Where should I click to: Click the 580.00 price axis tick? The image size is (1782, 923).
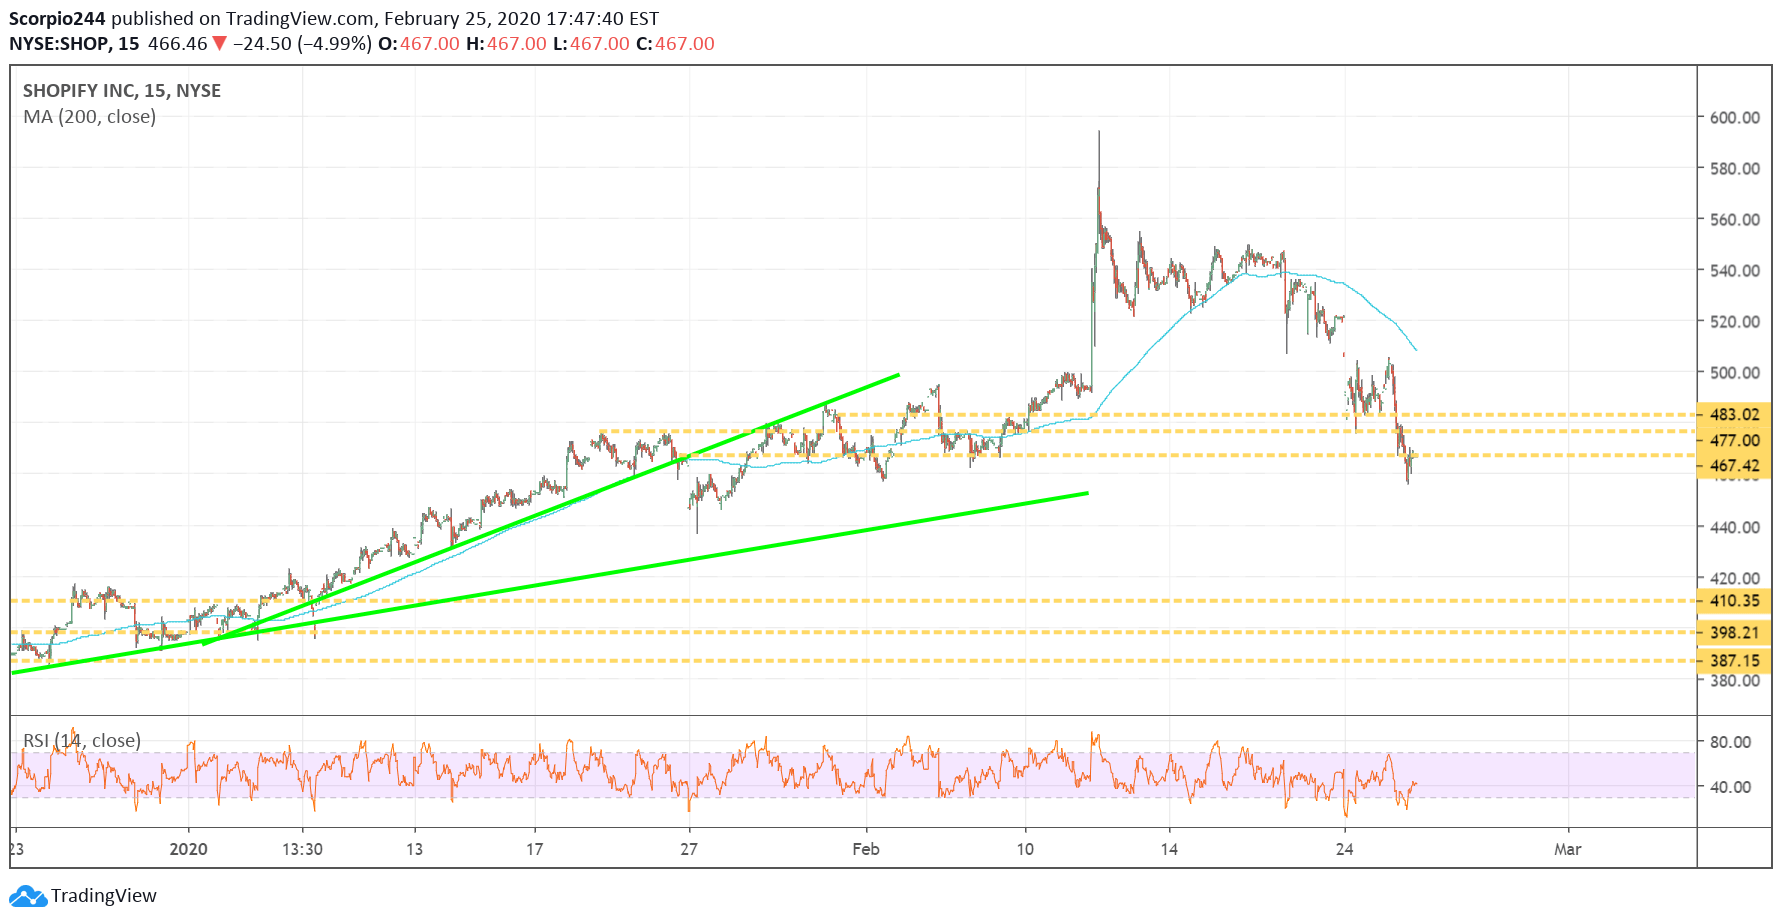[1735, 169]
